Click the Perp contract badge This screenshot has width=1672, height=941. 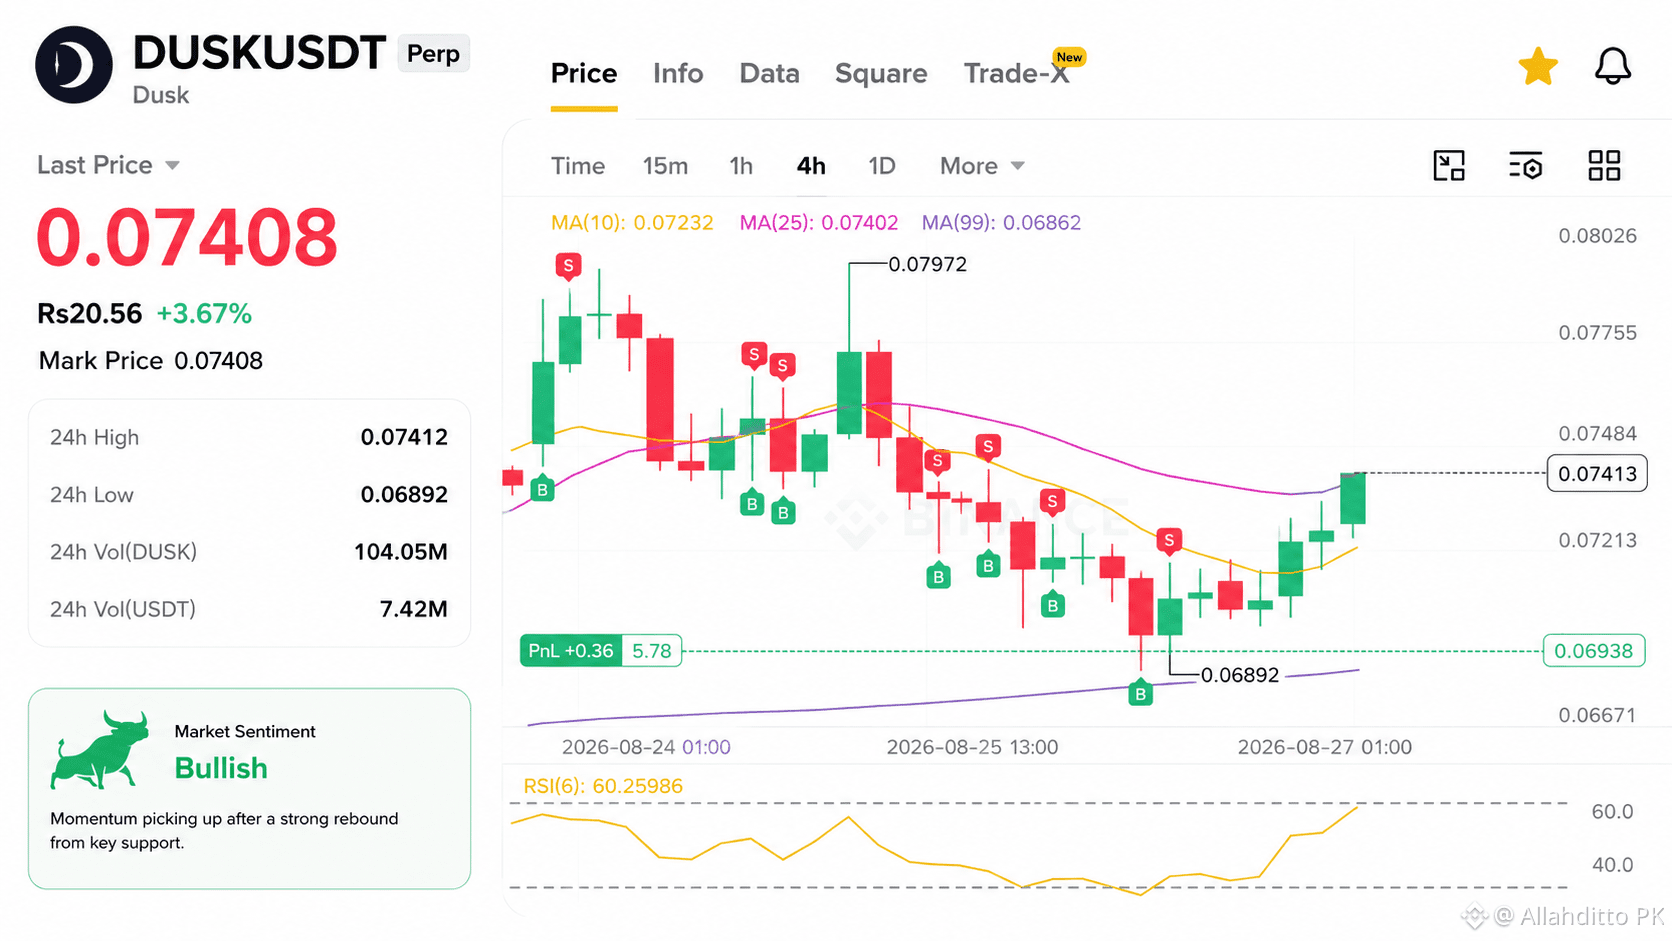coord(433,53)
